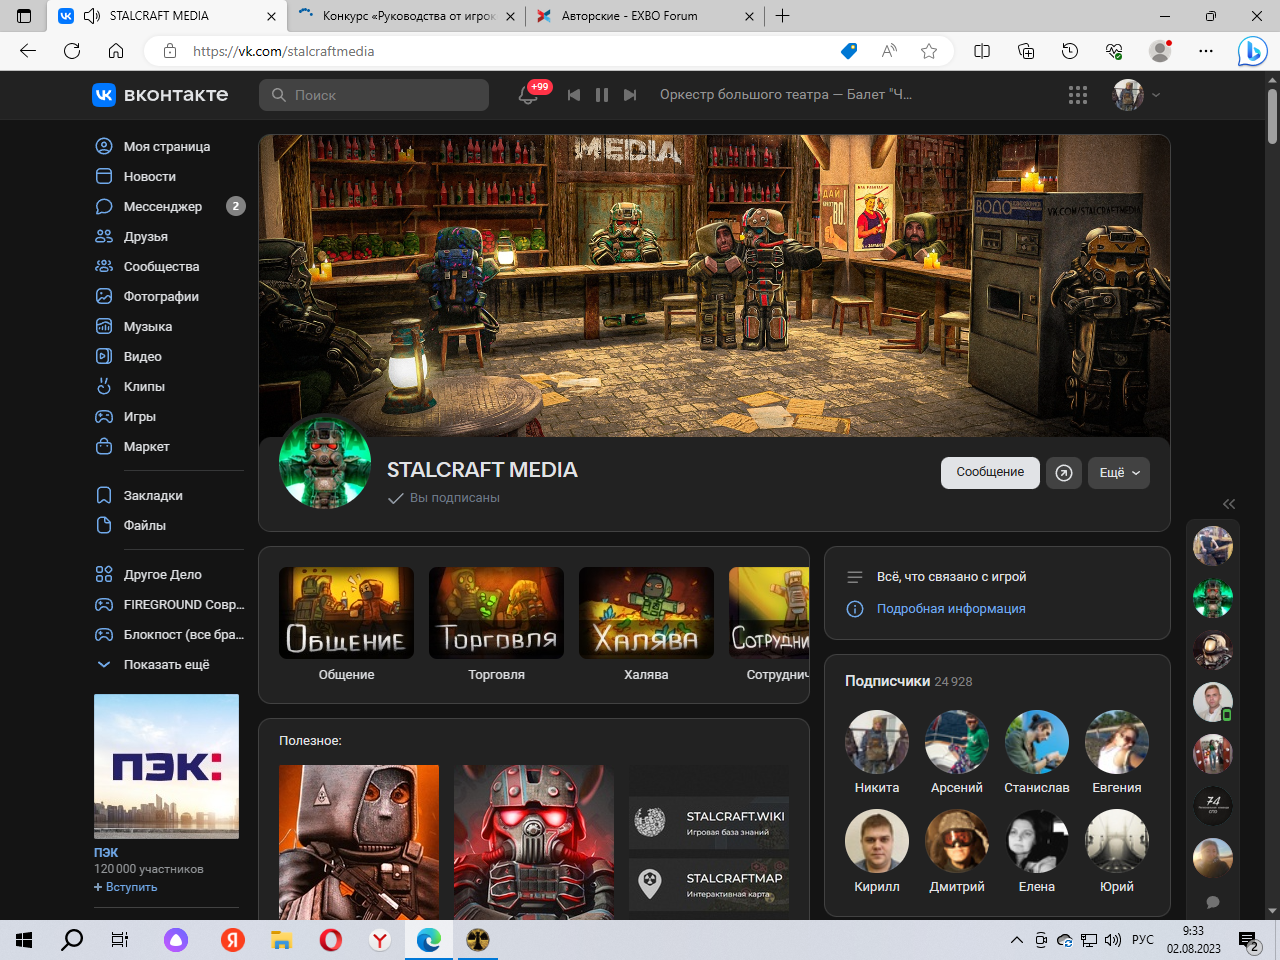The height and width of the screenshot is (960, 1280).
Task: Open Подписчики list header
Action: [908, 681]
